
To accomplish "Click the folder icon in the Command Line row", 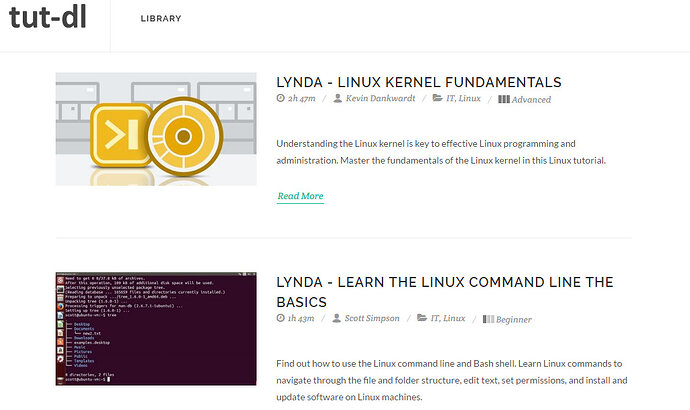I will (421, 319).
